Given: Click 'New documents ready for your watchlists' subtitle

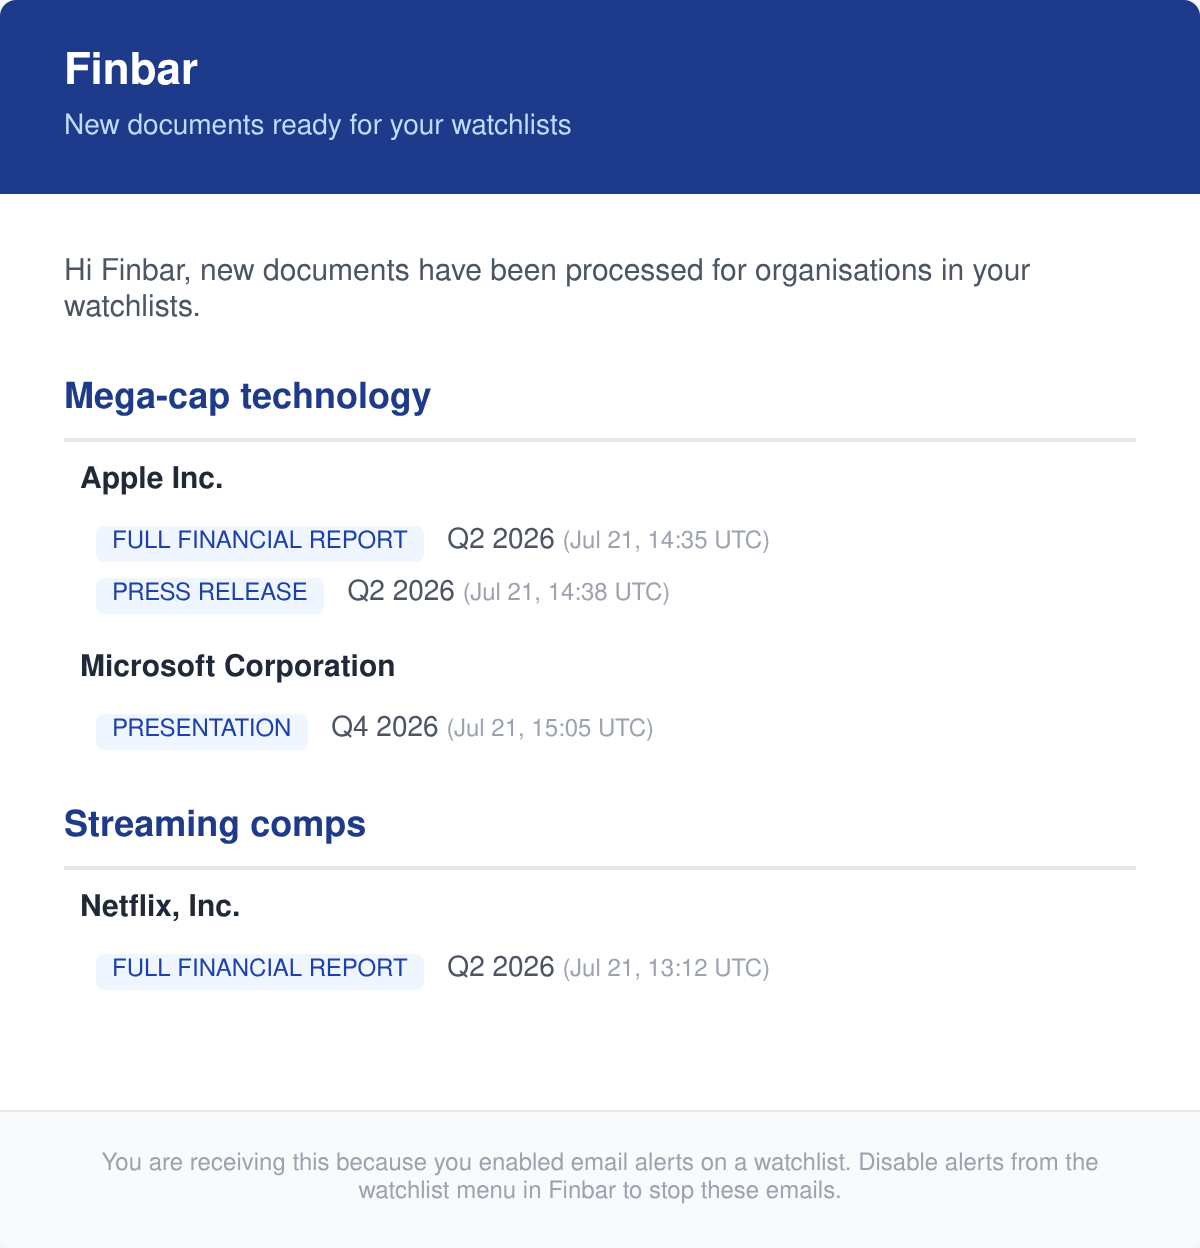Looking at the screenshot, I should 318,125.
